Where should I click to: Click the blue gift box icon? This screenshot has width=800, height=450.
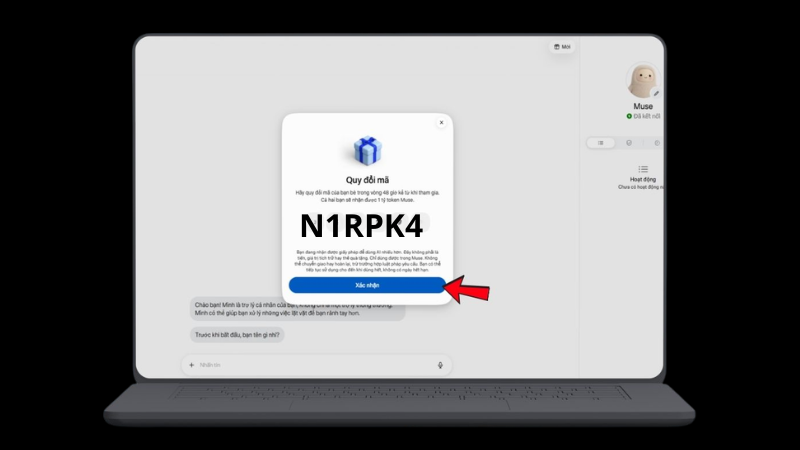pos(367,151)
